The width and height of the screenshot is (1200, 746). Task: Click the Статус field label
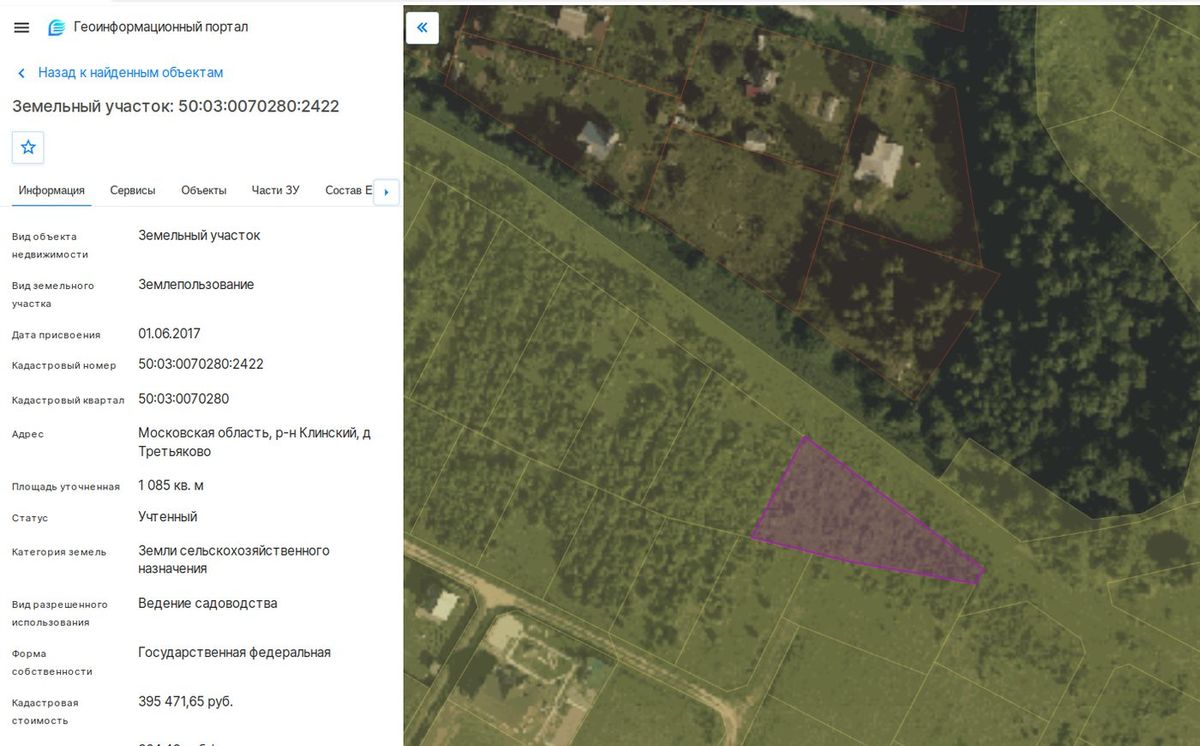click(x=30, y=519)
